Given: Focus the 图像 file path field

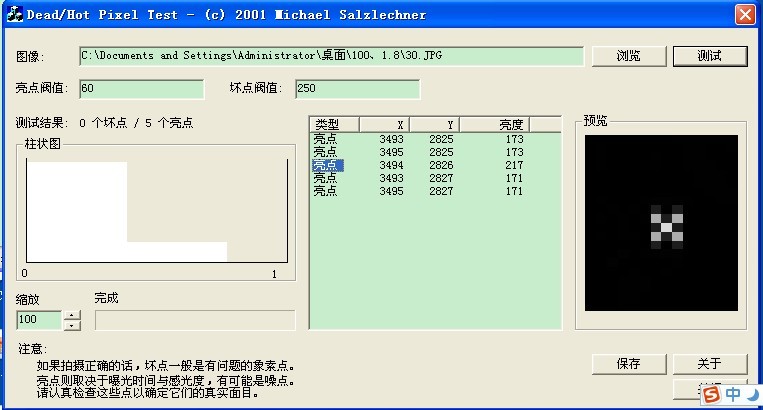Looking at the screenshot, I should click(x=331, y=56).
